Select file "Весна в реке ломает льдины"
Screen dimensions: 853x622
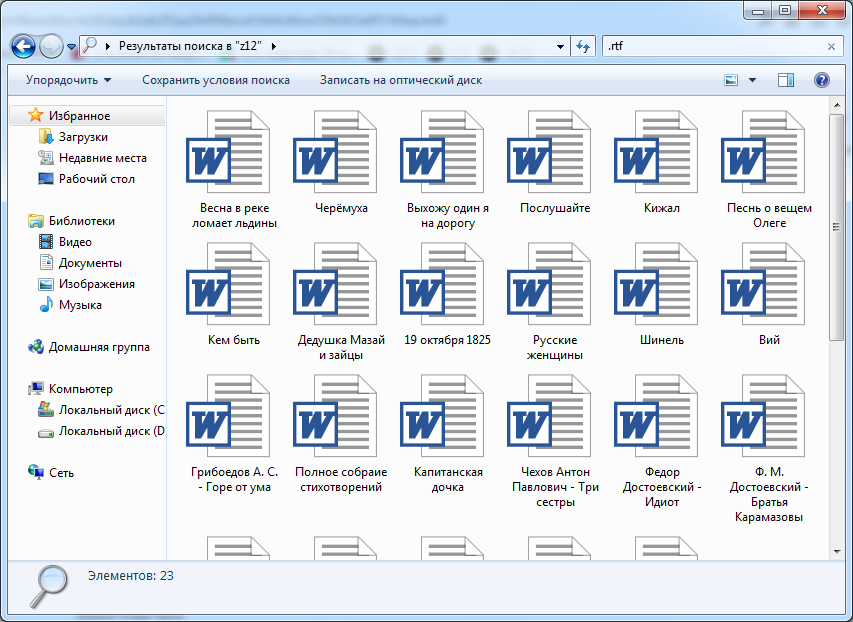[234, 169]
